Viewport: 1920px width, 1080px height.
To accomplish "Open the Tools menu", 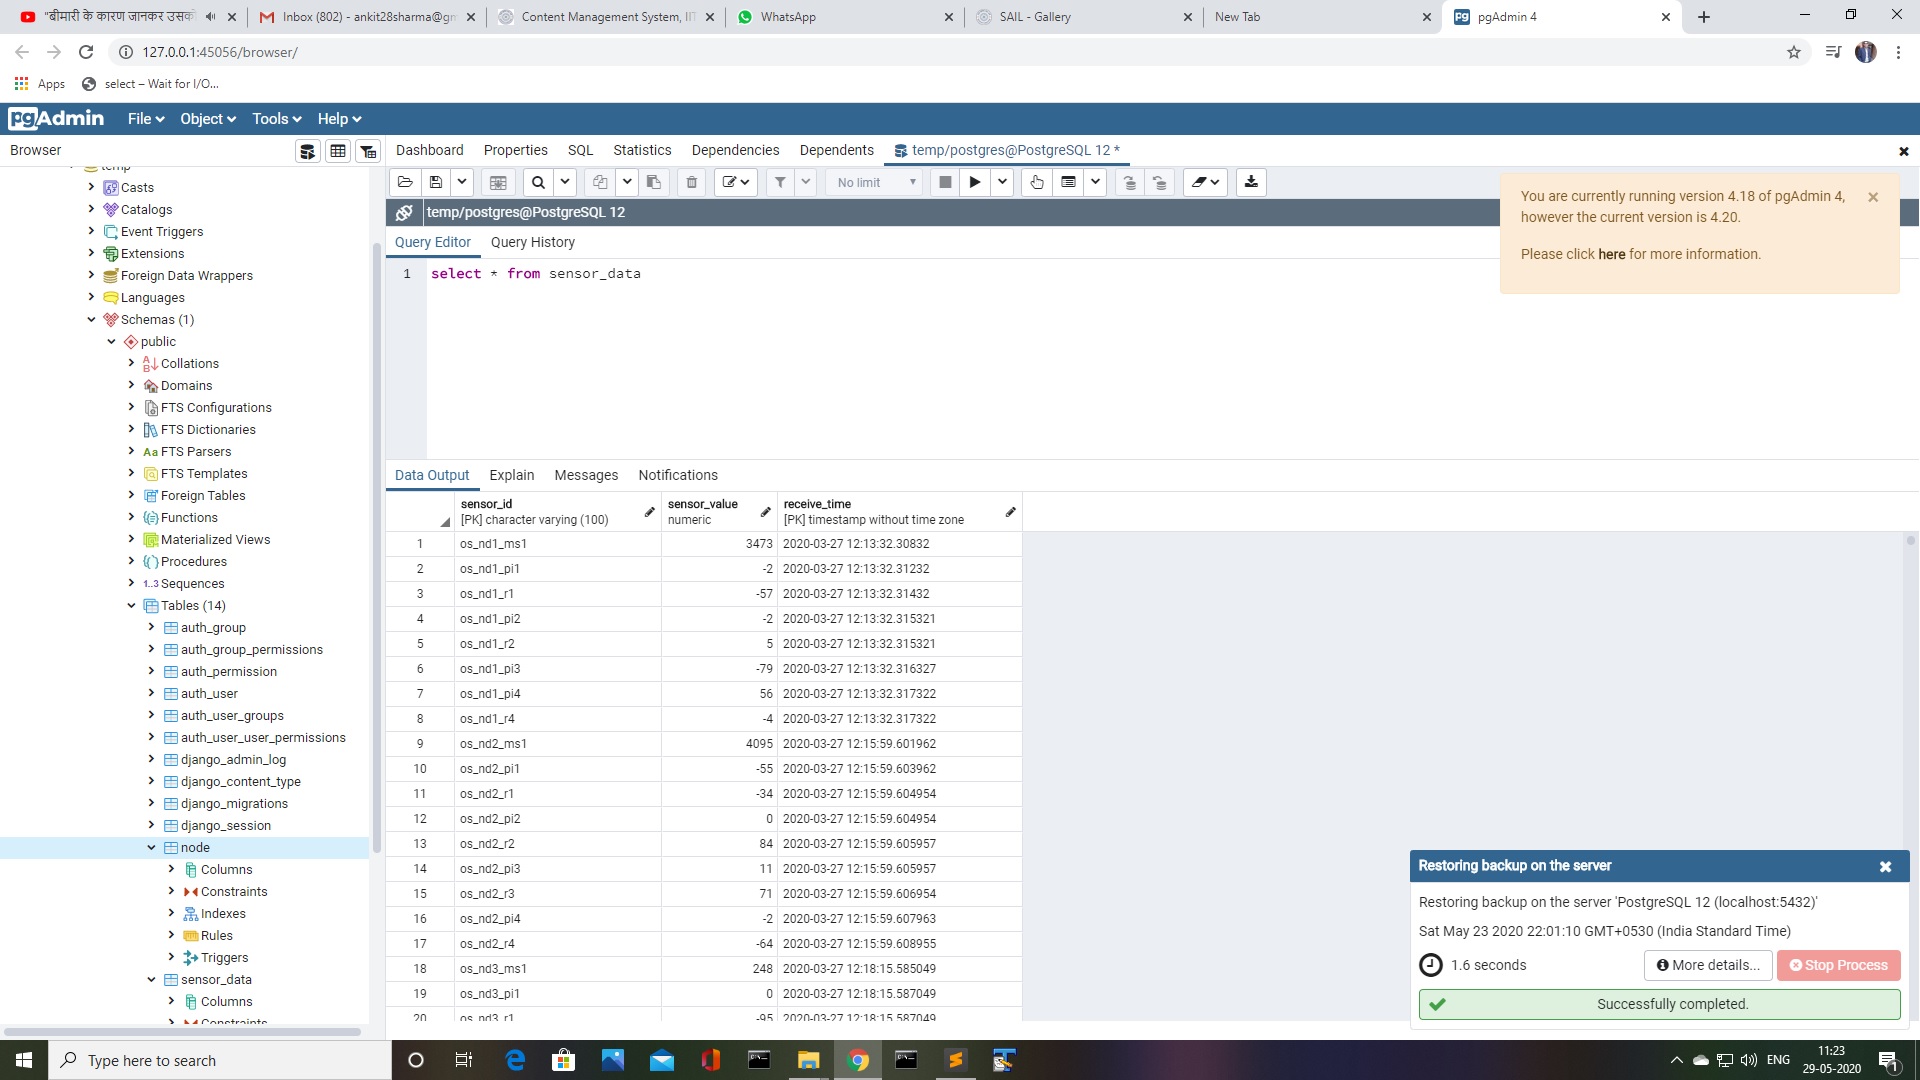I will pyautogui.click(x=276, y=118).
